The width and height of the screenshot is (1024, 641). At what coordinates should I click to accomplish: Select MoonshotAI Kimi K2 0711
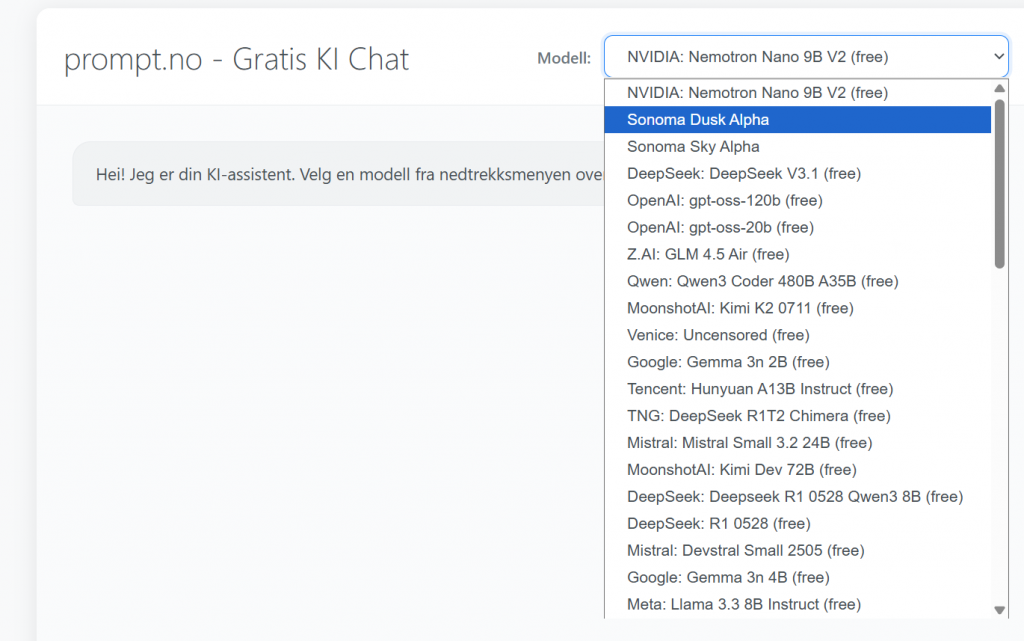point(740,309)
